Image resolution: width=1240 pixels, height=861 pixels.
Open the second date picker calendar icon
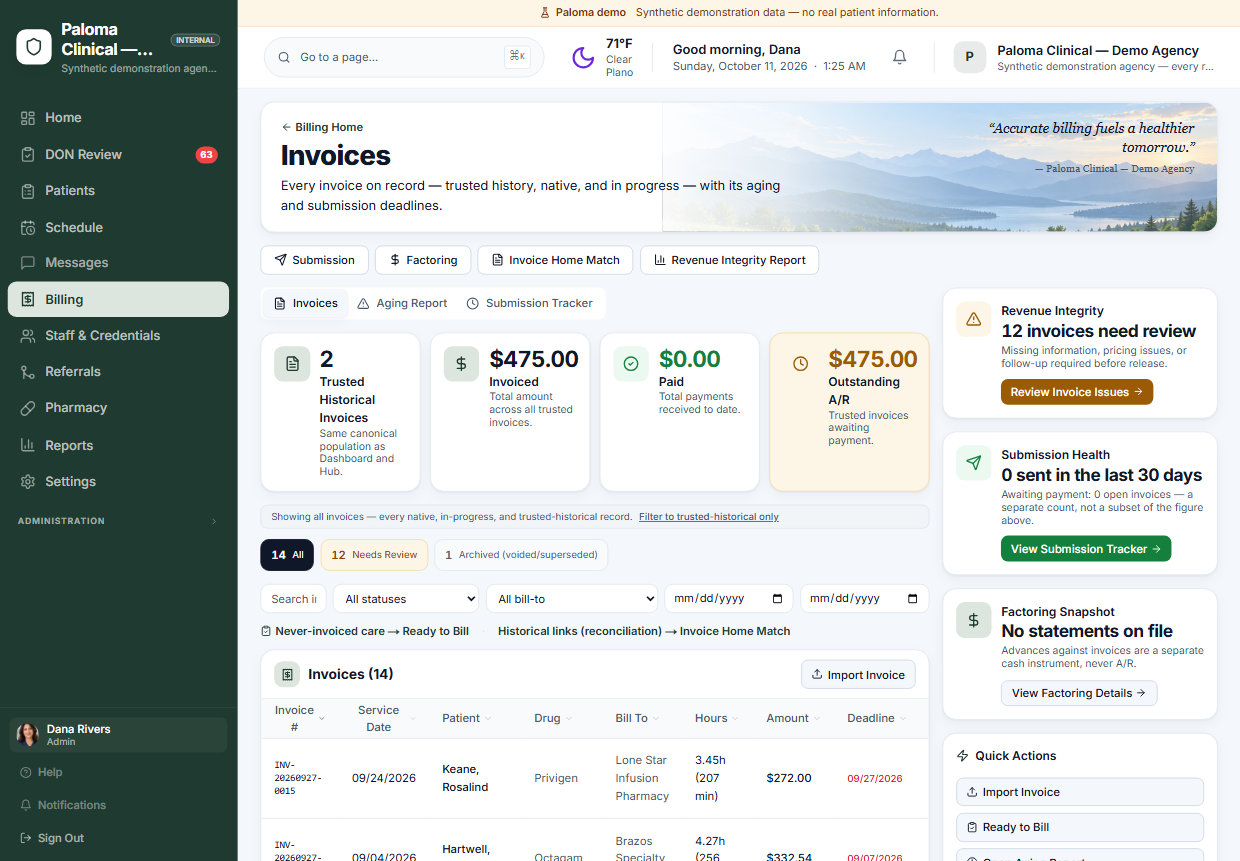913,599
